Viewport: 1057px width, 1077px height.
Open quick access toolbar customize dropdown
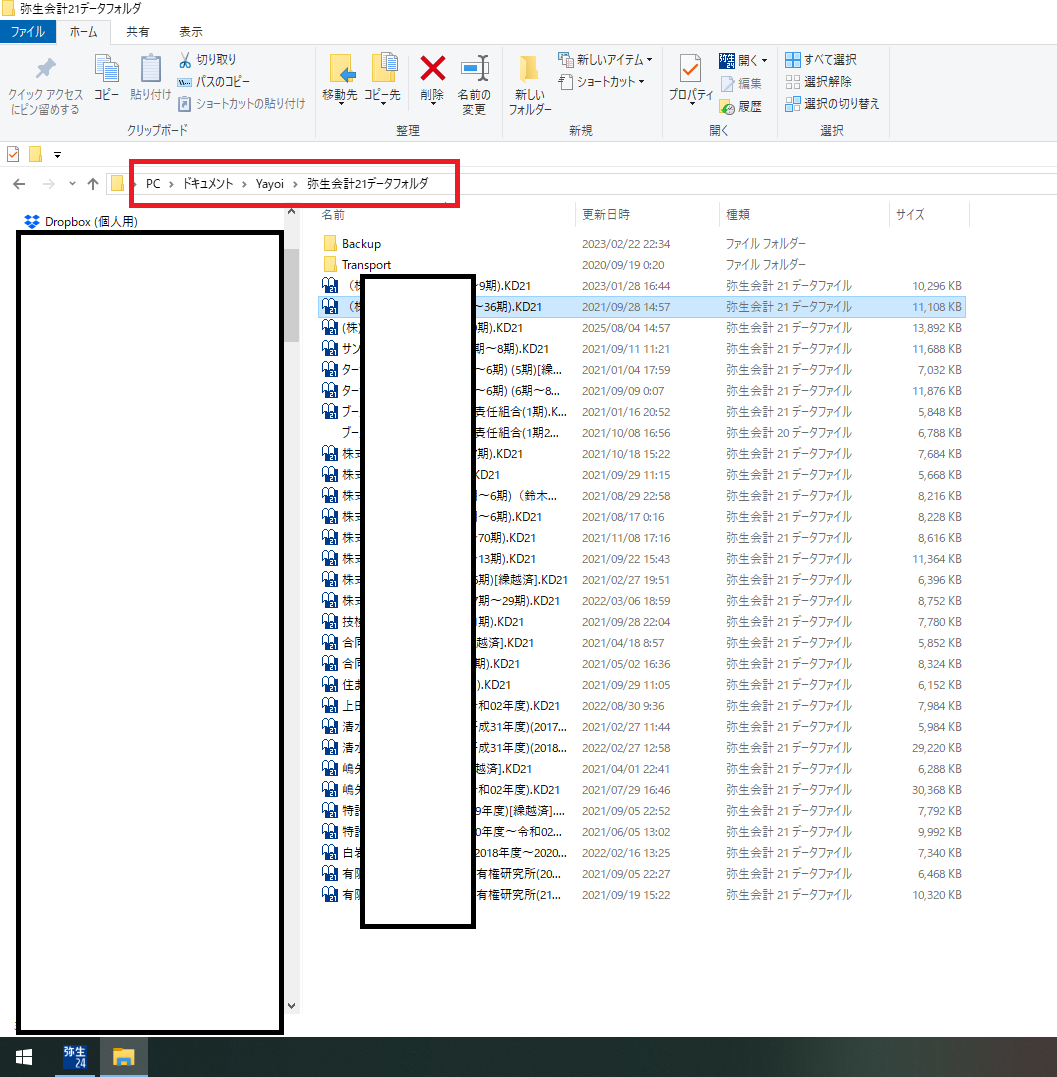pyautogui.click(x=58, y=155)
